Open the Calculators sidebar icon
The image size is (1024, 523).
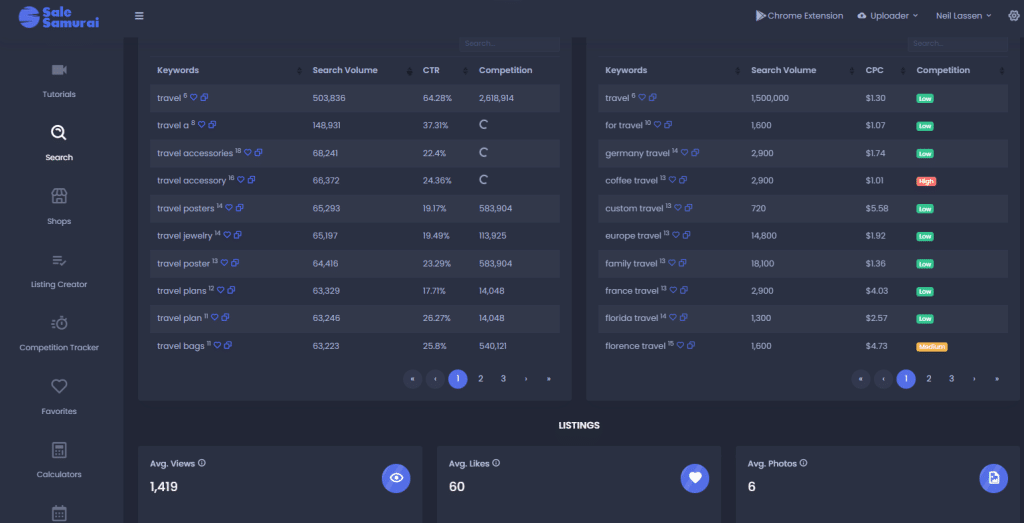(59, 450)
